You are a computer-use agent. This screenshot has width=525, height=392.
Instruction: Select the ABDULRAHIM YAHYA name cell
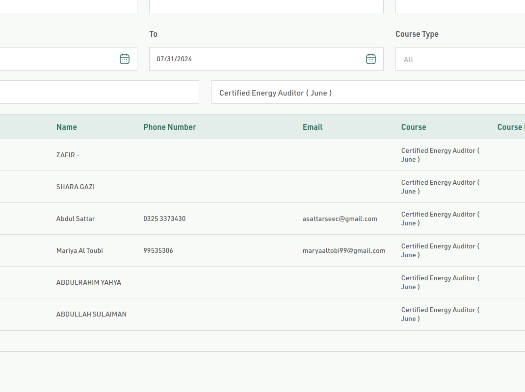click(89, 283)
